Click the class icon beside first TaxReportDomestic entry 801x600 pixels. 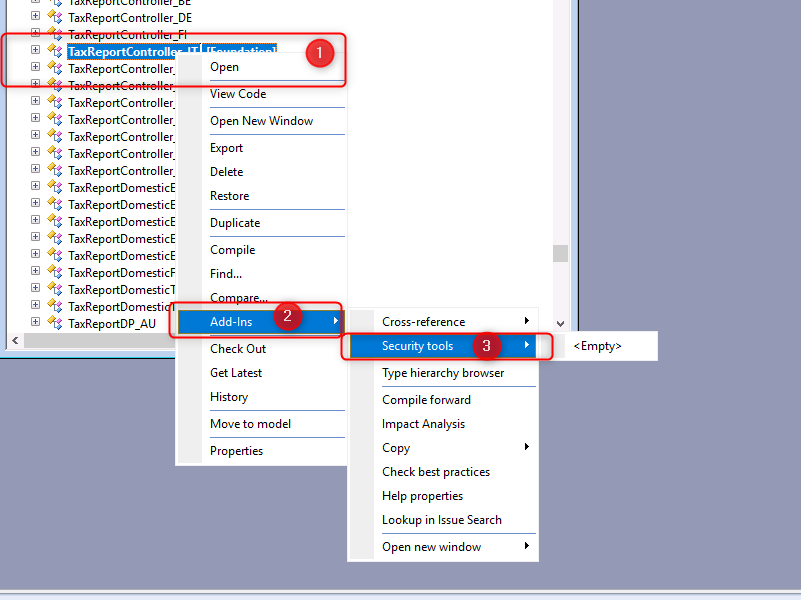(x=54, y=187)
